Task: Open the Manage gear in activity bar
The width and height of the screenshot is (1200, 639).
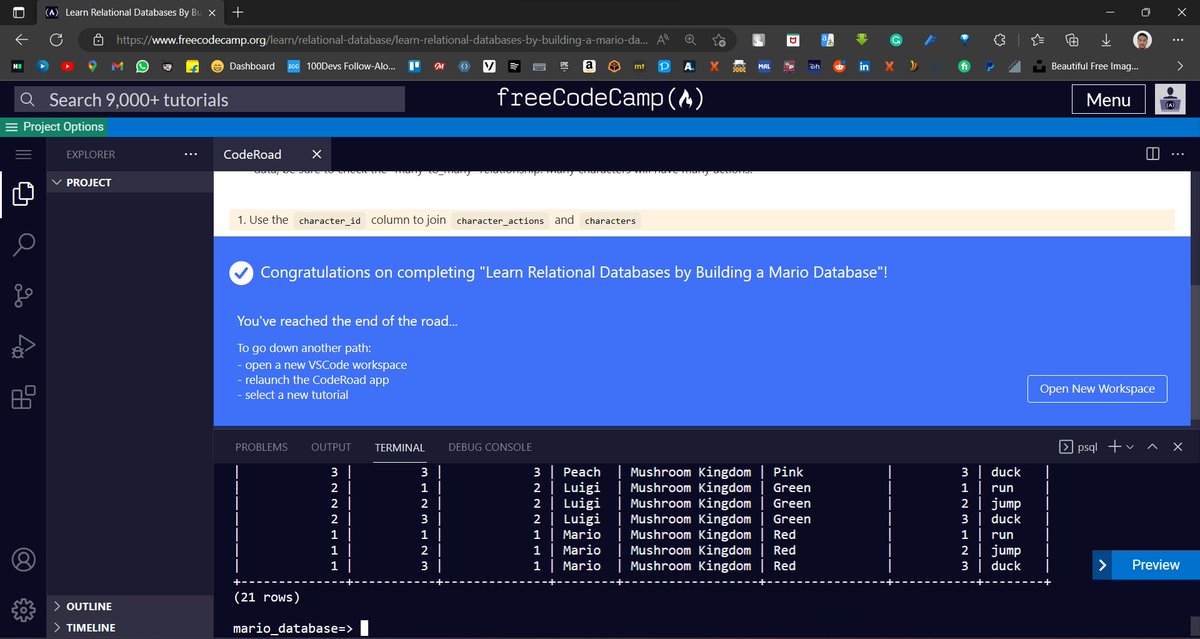Action: pos(24,608)
